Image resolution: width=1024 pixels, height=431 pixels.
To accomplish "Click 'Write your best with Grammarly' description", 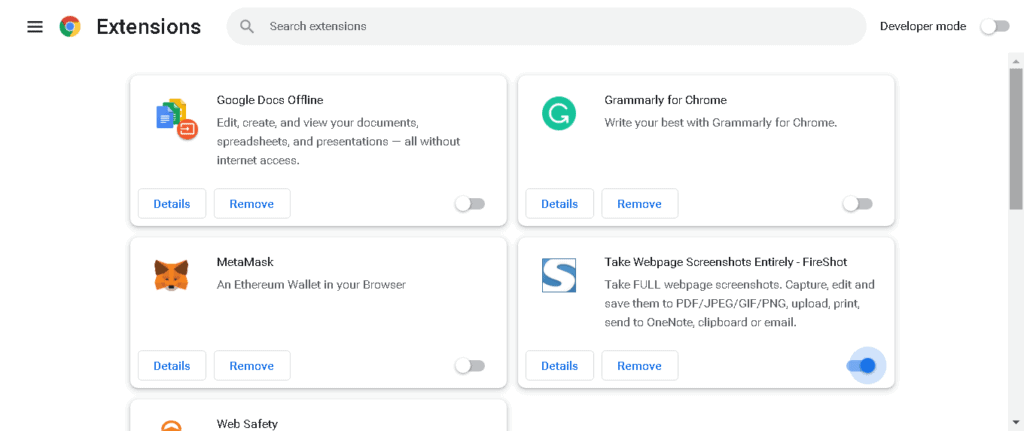I will (x=721, y=122).
